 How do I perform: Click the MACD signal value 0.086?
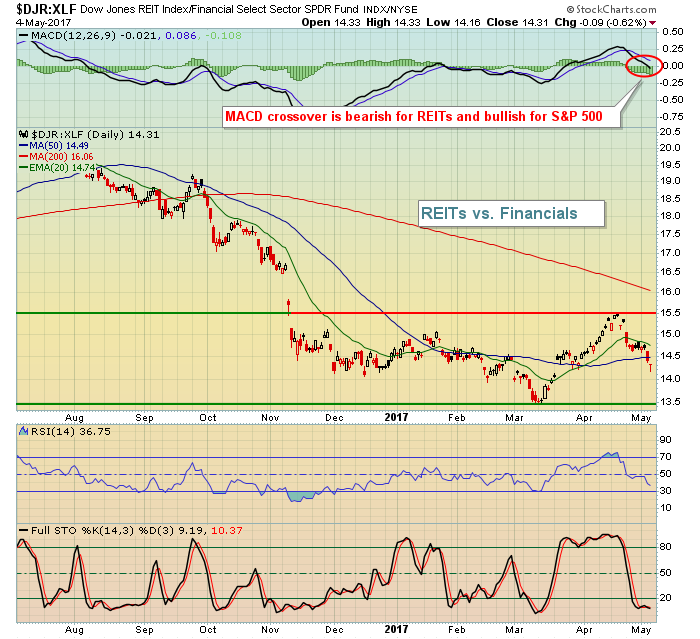click(181, 35)
